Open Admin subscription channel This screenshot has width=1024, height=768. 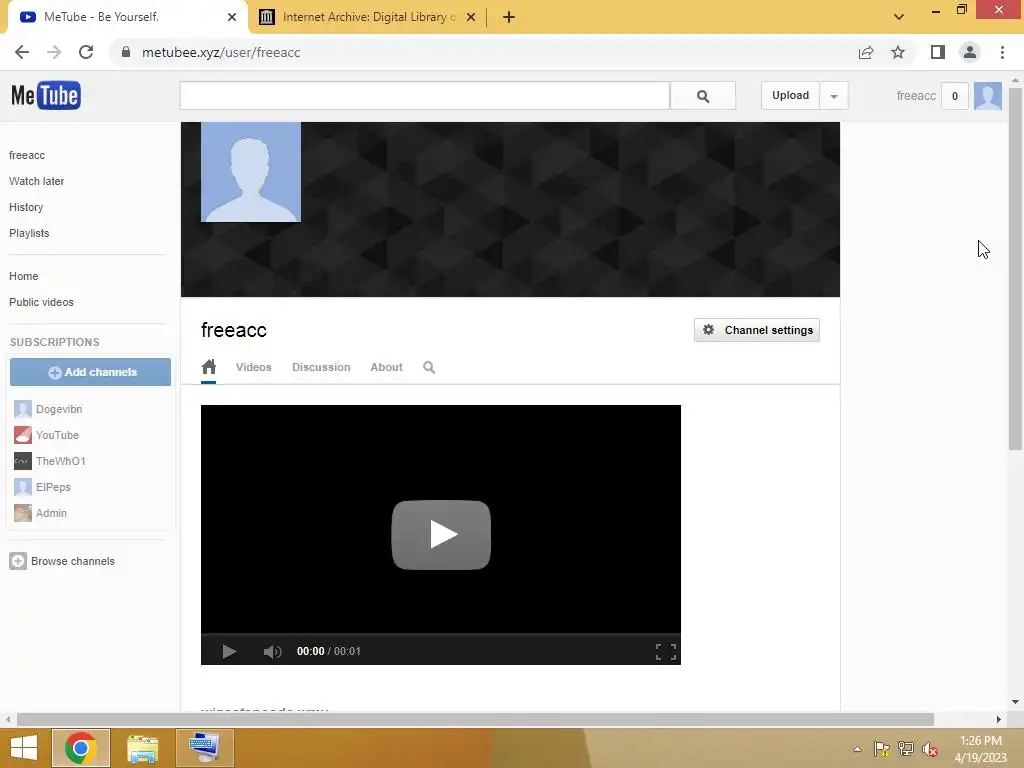(x=51, y=513)
